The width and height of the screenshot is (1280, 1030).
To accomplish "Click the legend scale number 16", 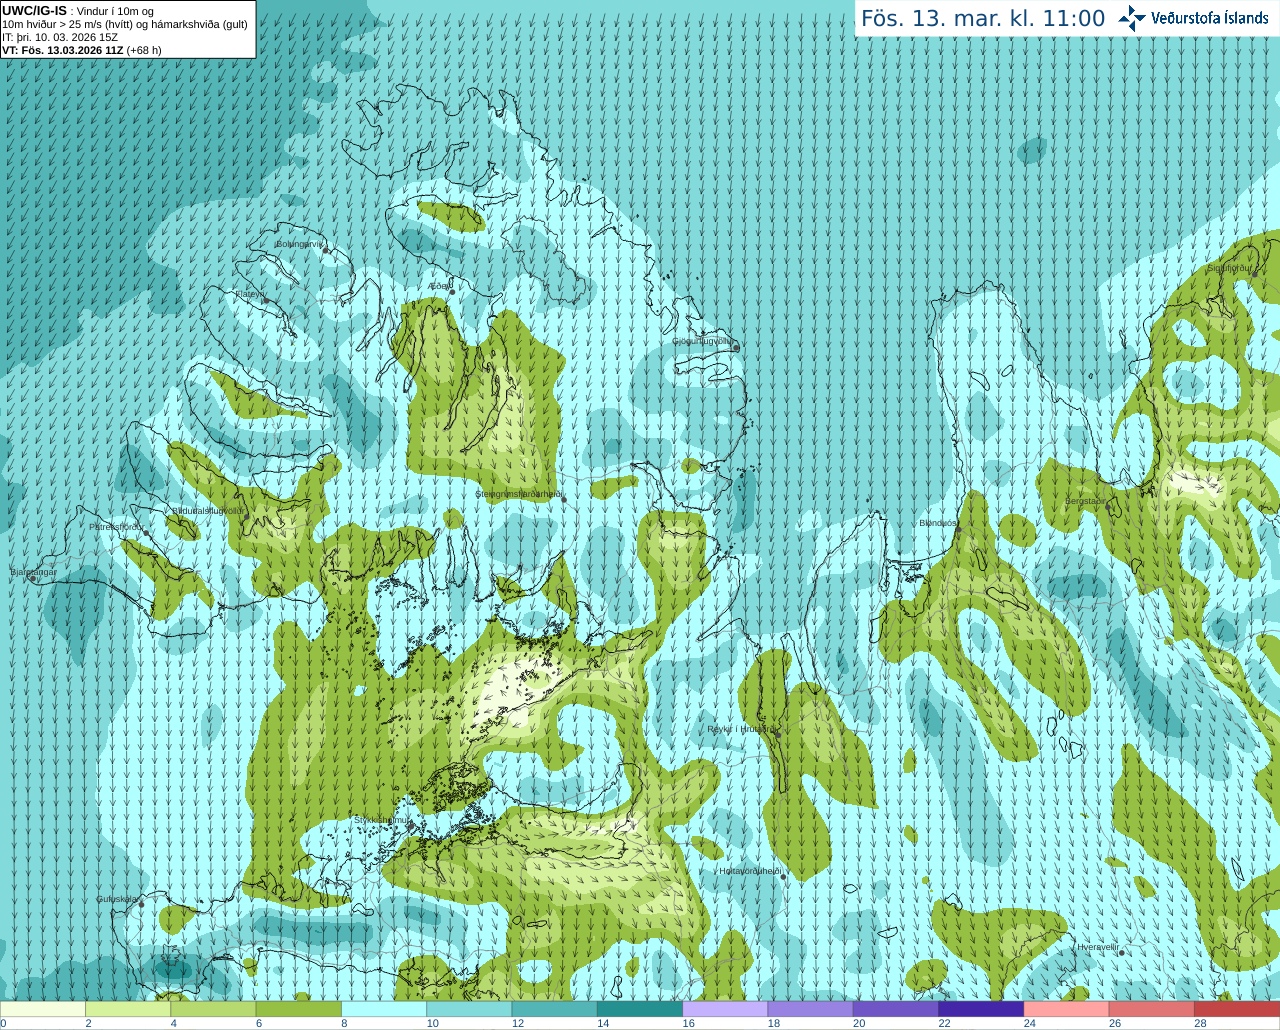I will 689,1023.
